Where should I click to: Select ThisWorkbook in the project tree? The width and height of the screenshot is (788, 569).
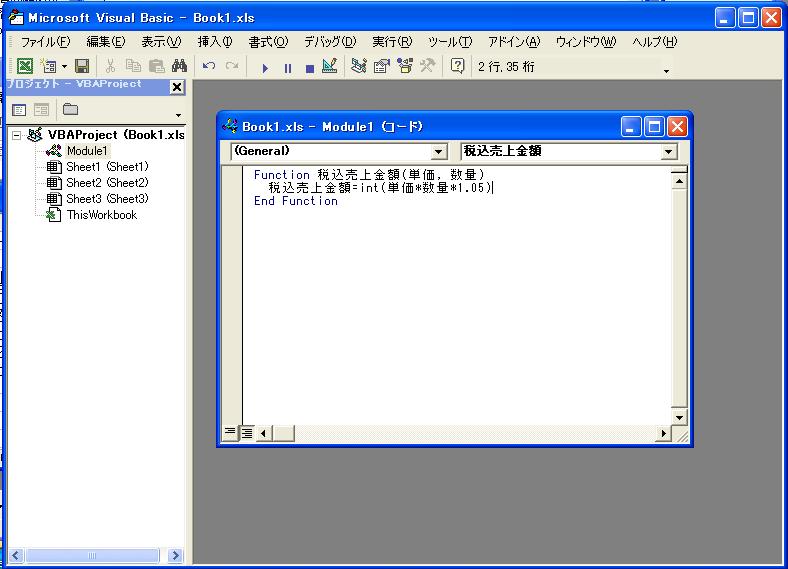pyautogui.click(x=102, y=215)
